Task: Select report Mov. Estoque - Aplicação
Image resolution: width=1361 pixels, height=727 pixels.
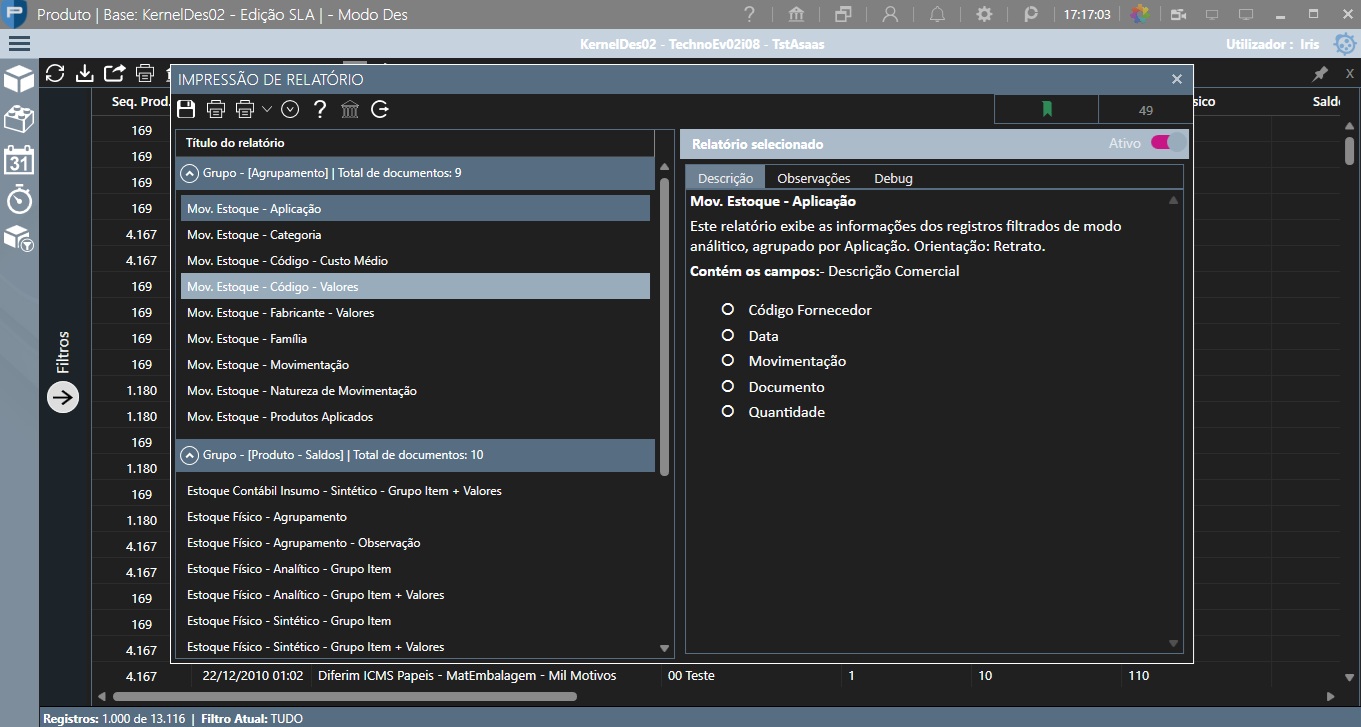Action: [x=415, y=208]
